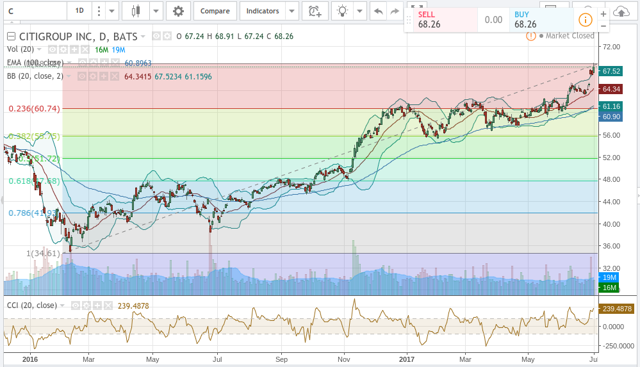Hide the CCI (20, close) indicator
The image size is (640, 367).
pos(76,305)
